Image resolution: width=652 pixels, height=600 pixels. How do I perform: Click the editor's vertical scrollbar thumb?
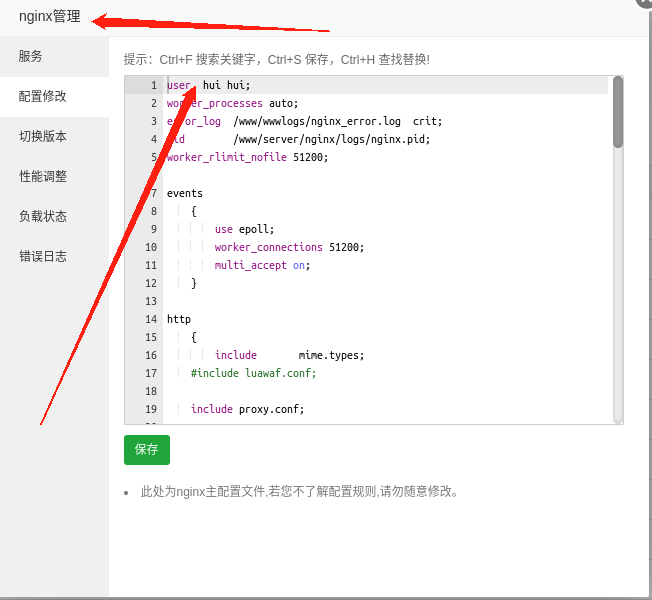point(618,112)
